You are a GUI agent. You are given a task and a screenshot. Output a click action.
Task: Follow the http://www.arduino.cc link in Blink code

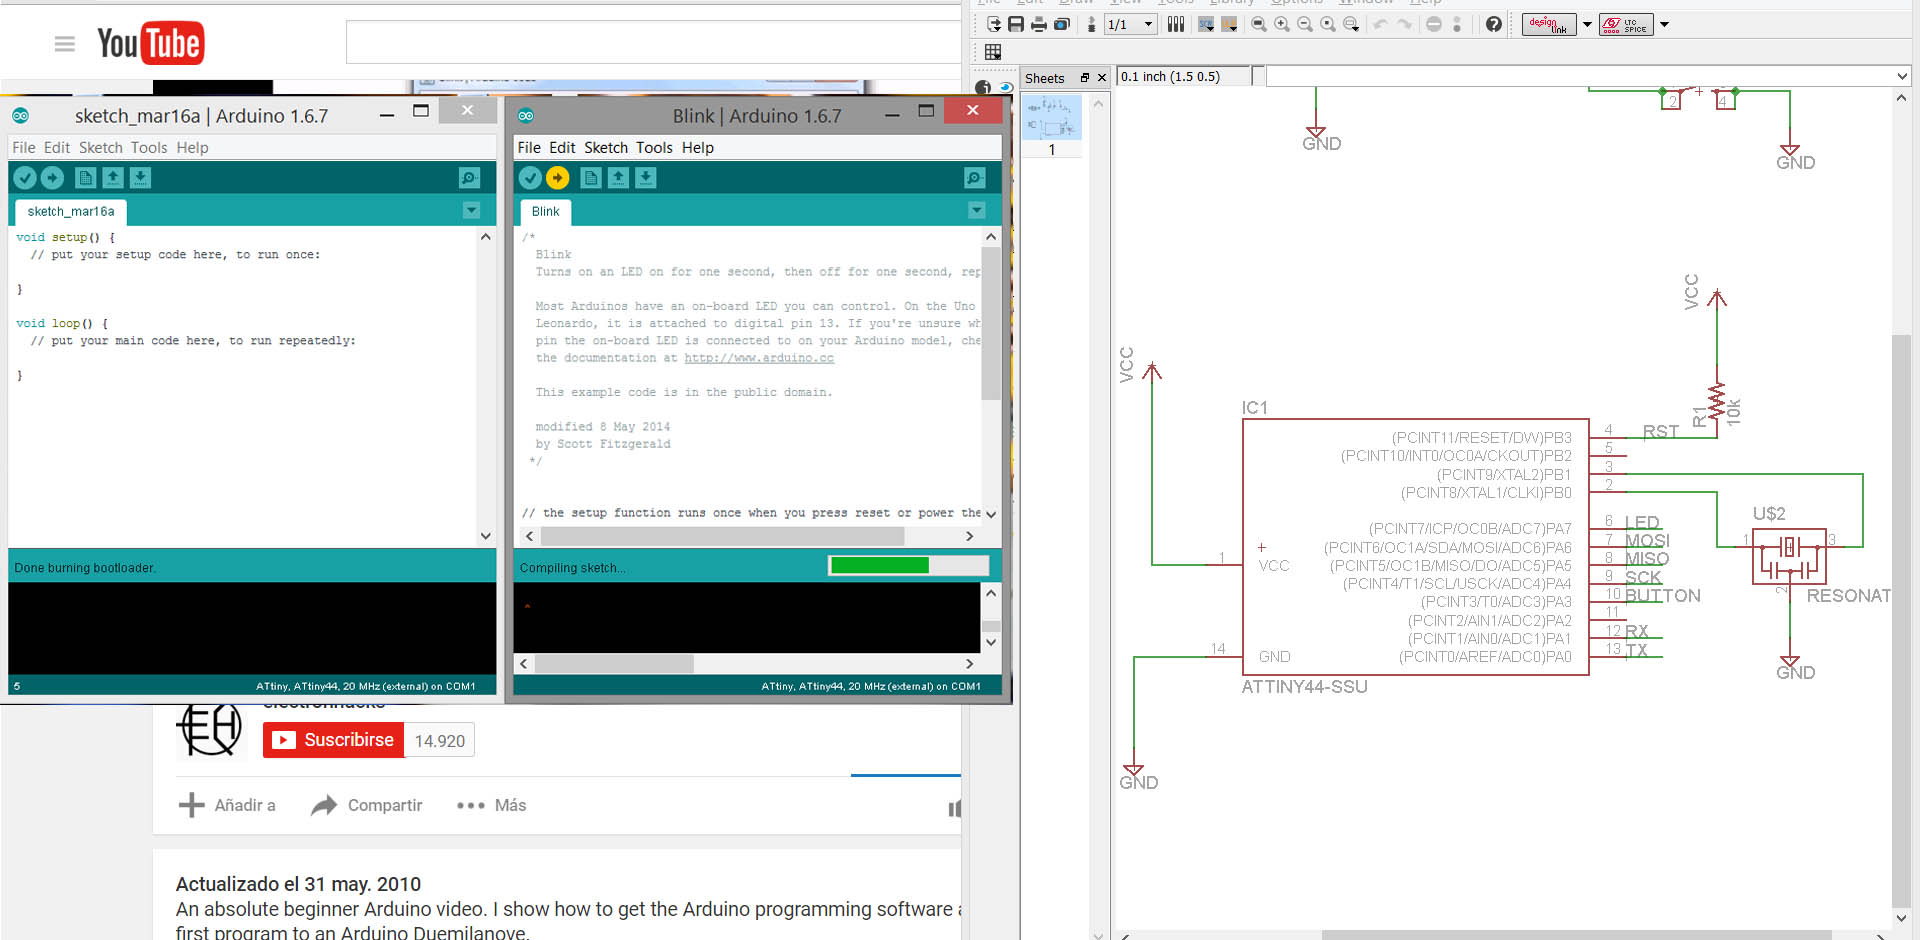tap(759, 358)
